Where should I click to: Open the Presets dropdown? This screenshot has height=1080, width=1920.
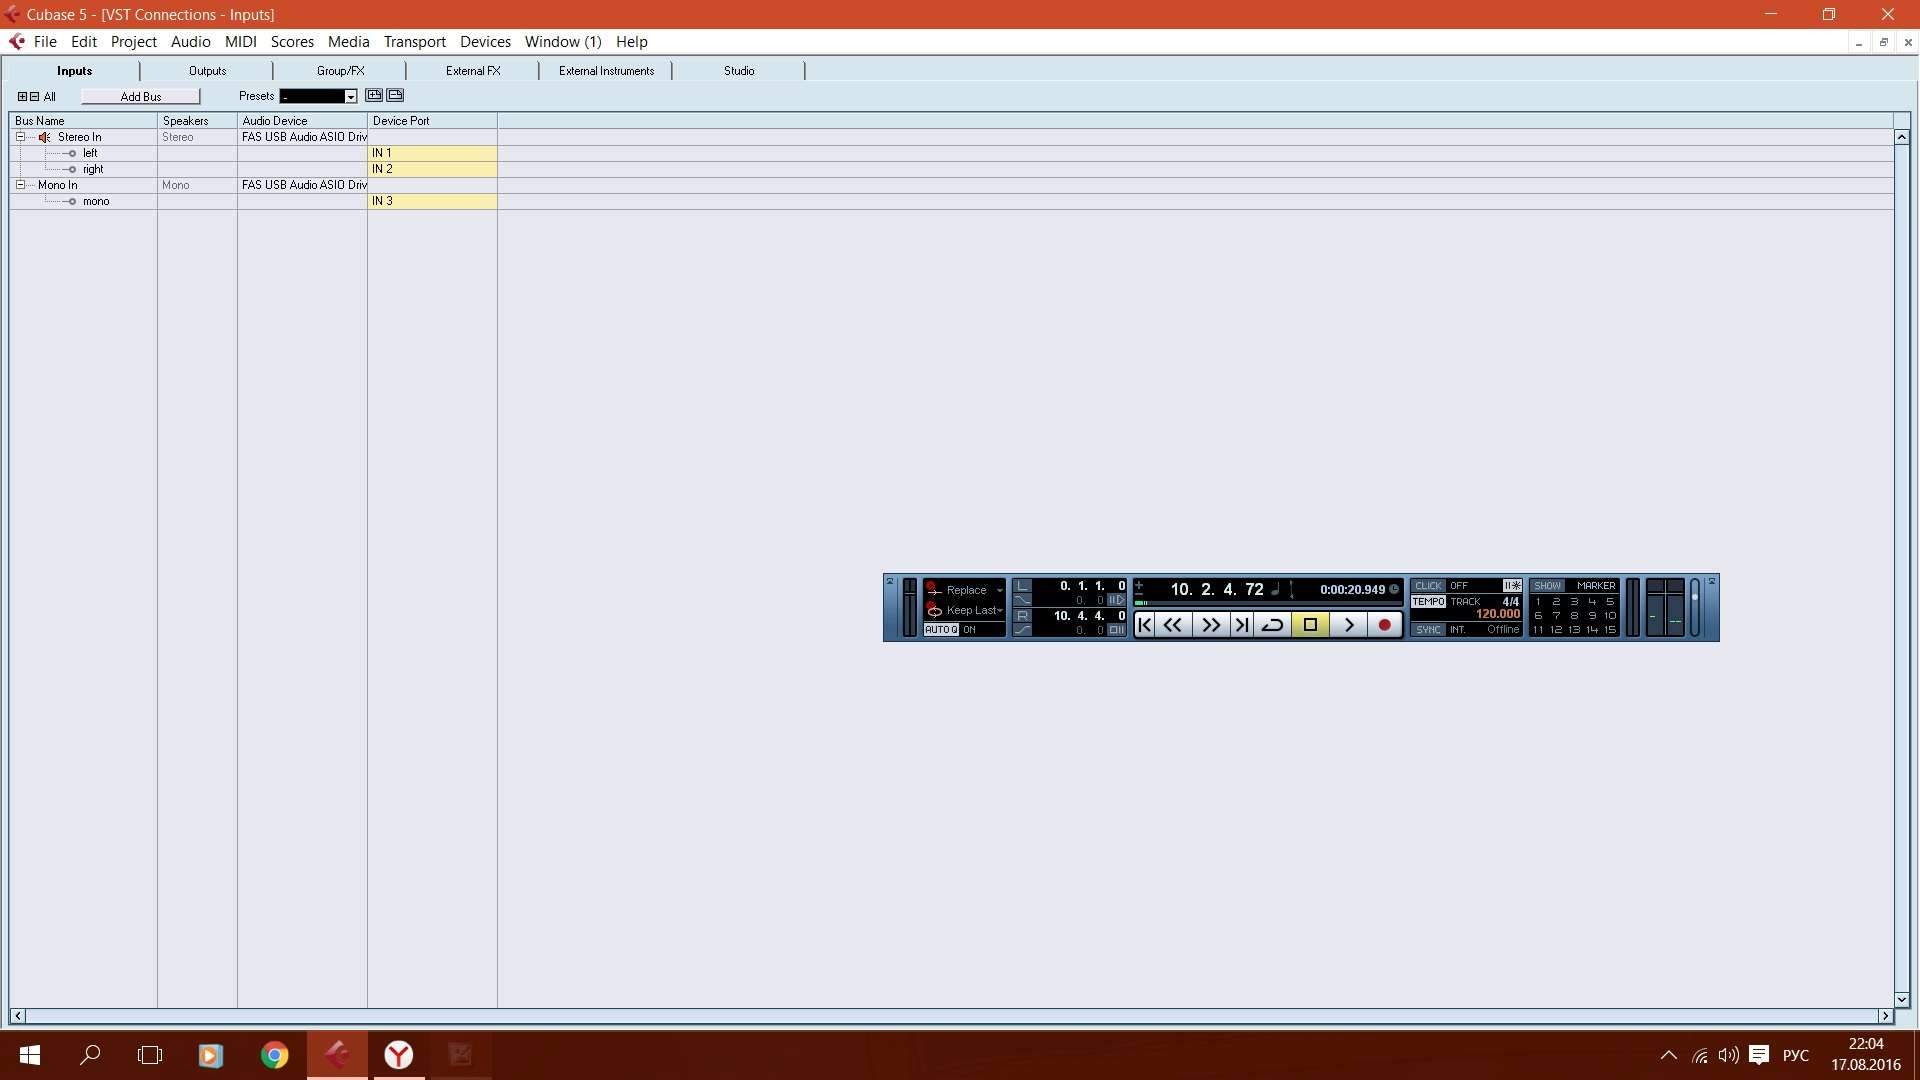(350, 97)
